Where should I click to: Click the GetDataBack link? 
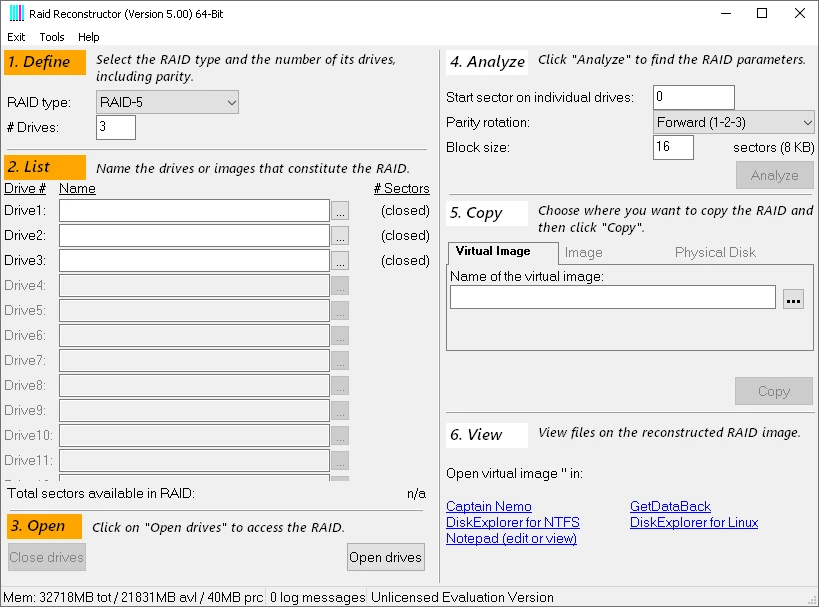click(670, 507)
